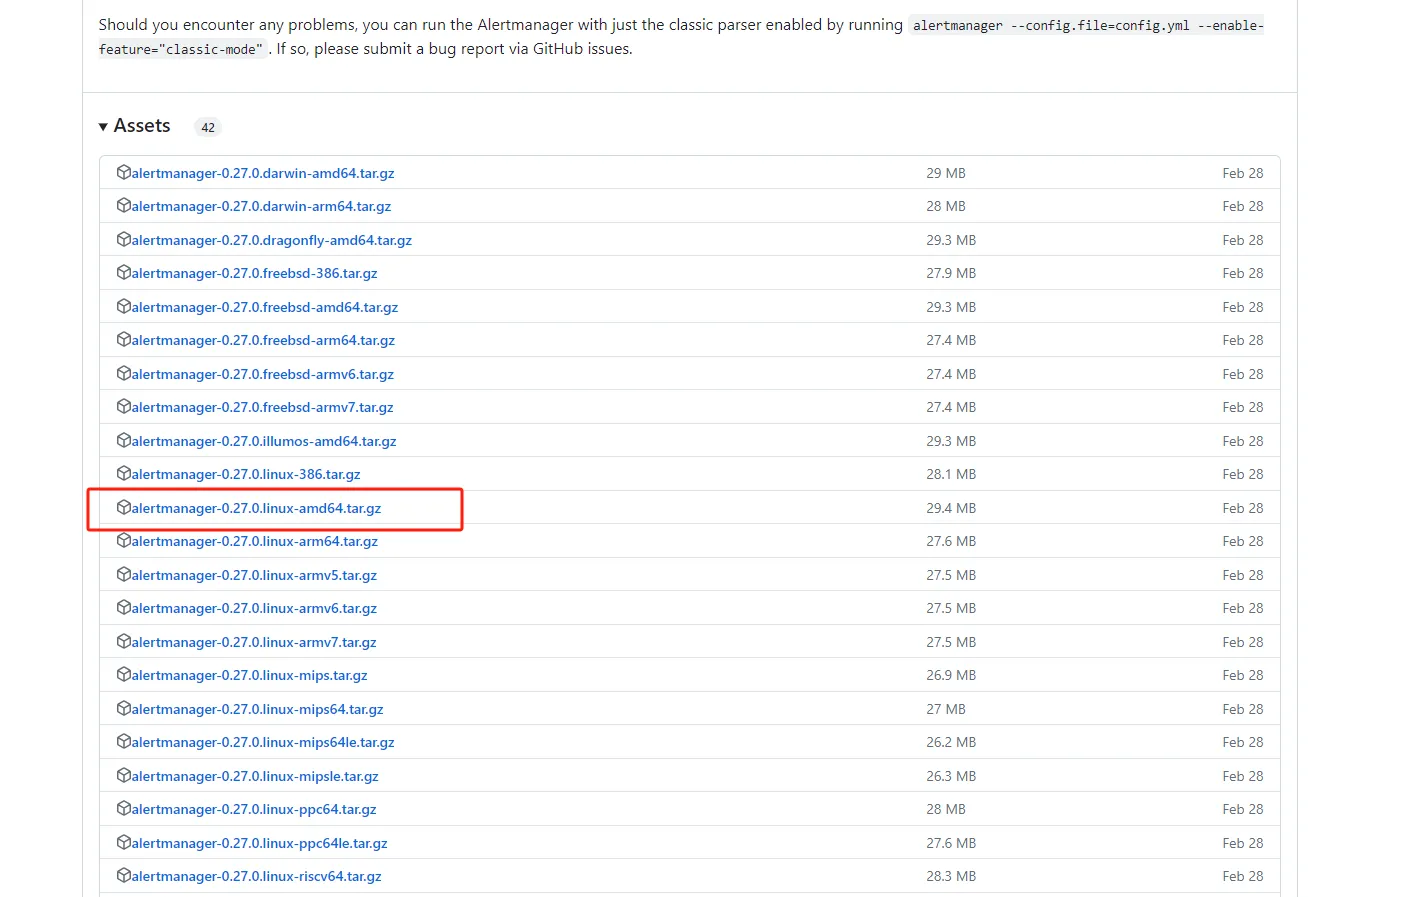
Task: Click package icon beside freebsd-arm64 tarball
Action: (x=124, y=339)
